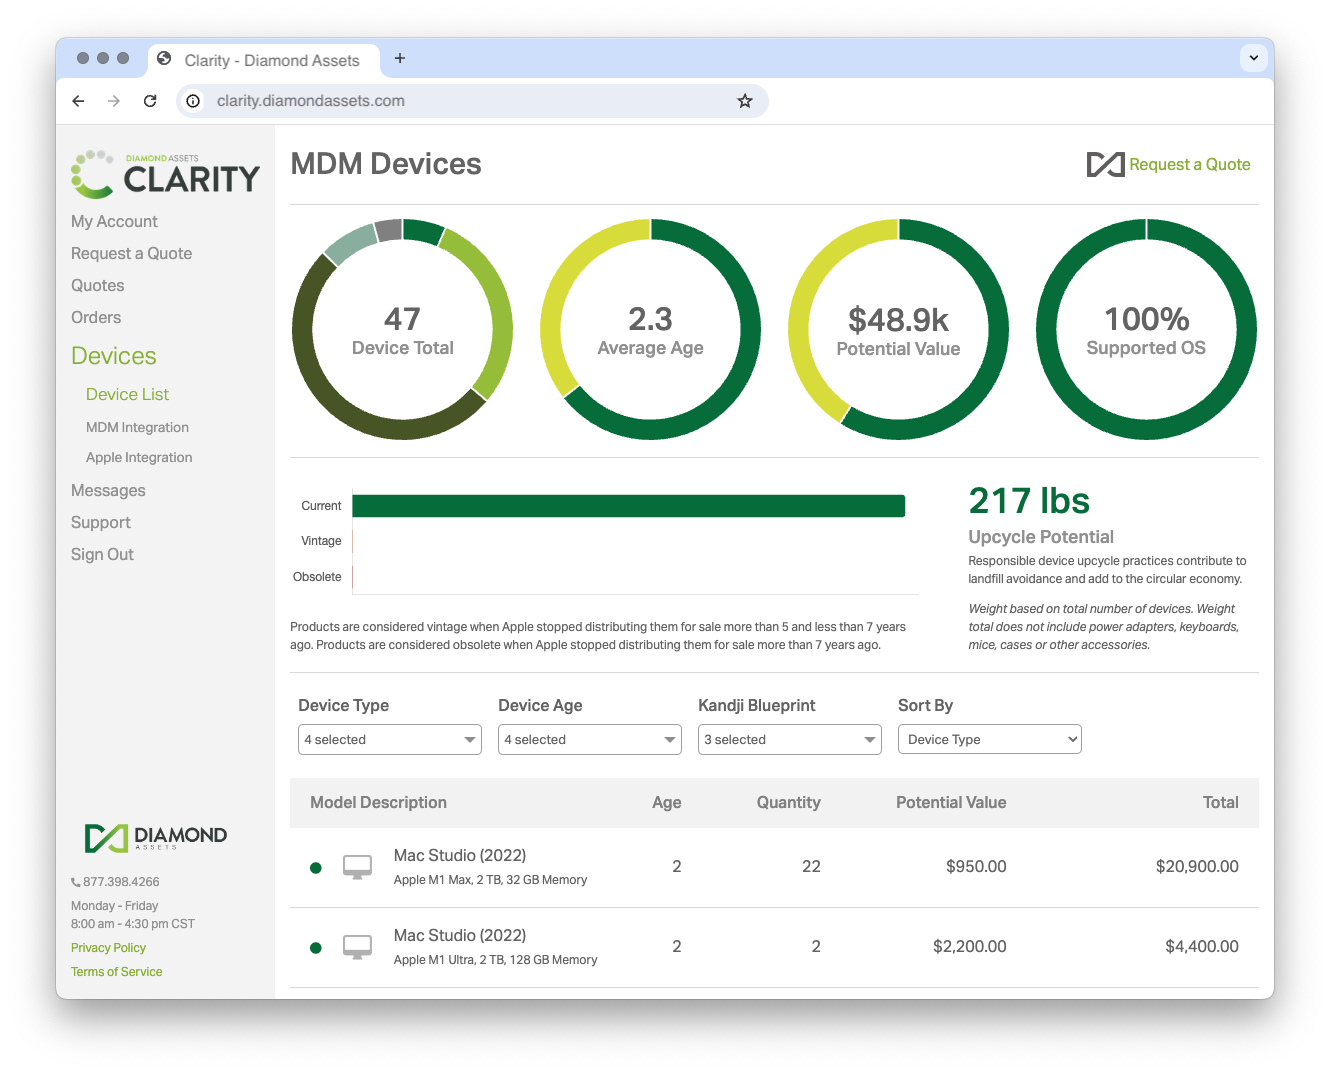Click the $4,400.00 total cell

(x=1202, y=947)
